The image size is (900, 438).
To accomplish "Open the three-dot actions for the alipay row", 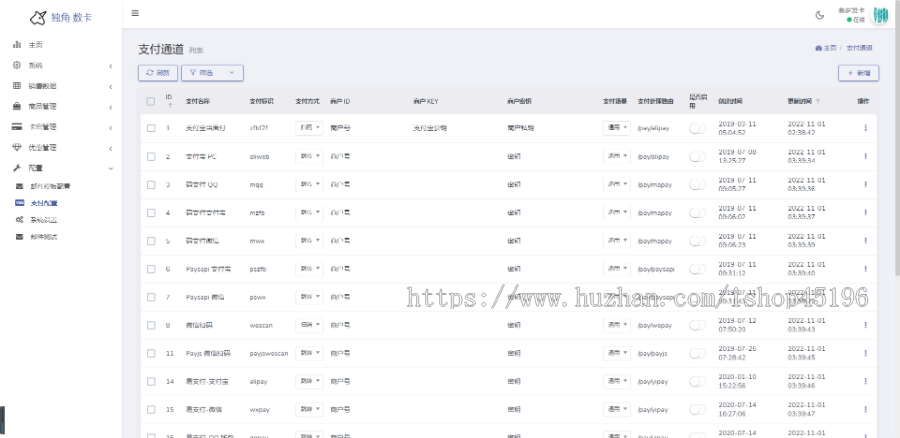I will tap(865, 381).
